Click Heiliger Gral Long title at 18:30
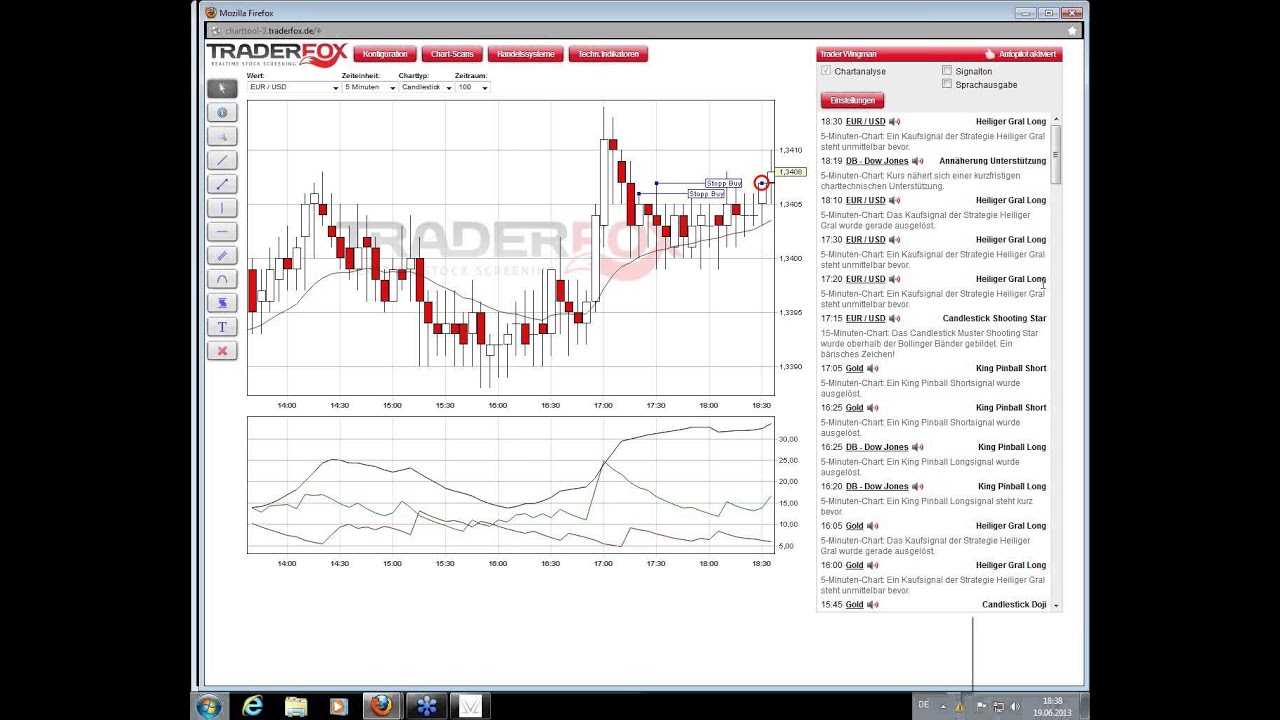The image size is (1280, 720). pyautogui.click(x=1011, y=122)
